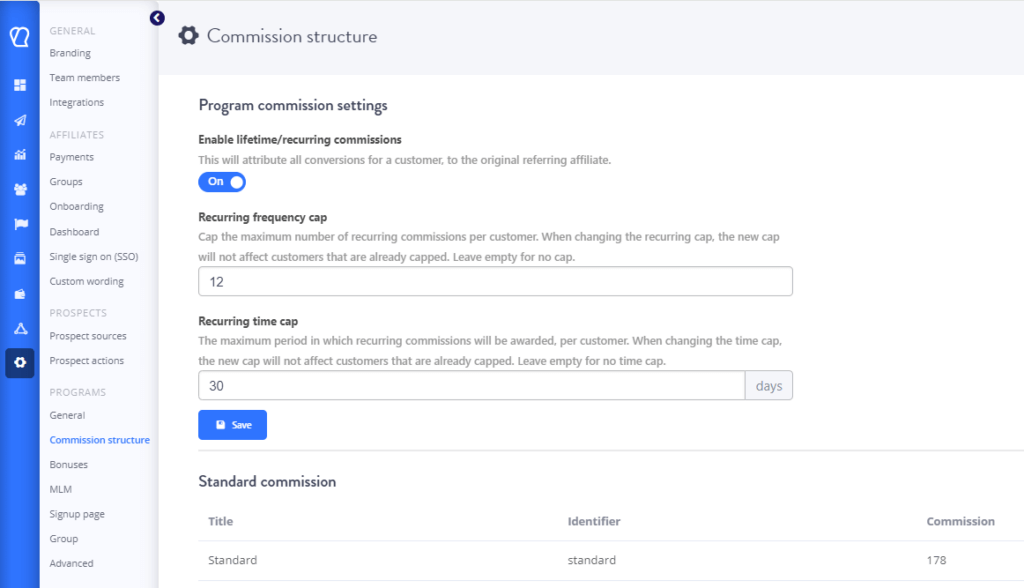
Task: Open the company logo menu at top left
Action: (x=19, y=35)
